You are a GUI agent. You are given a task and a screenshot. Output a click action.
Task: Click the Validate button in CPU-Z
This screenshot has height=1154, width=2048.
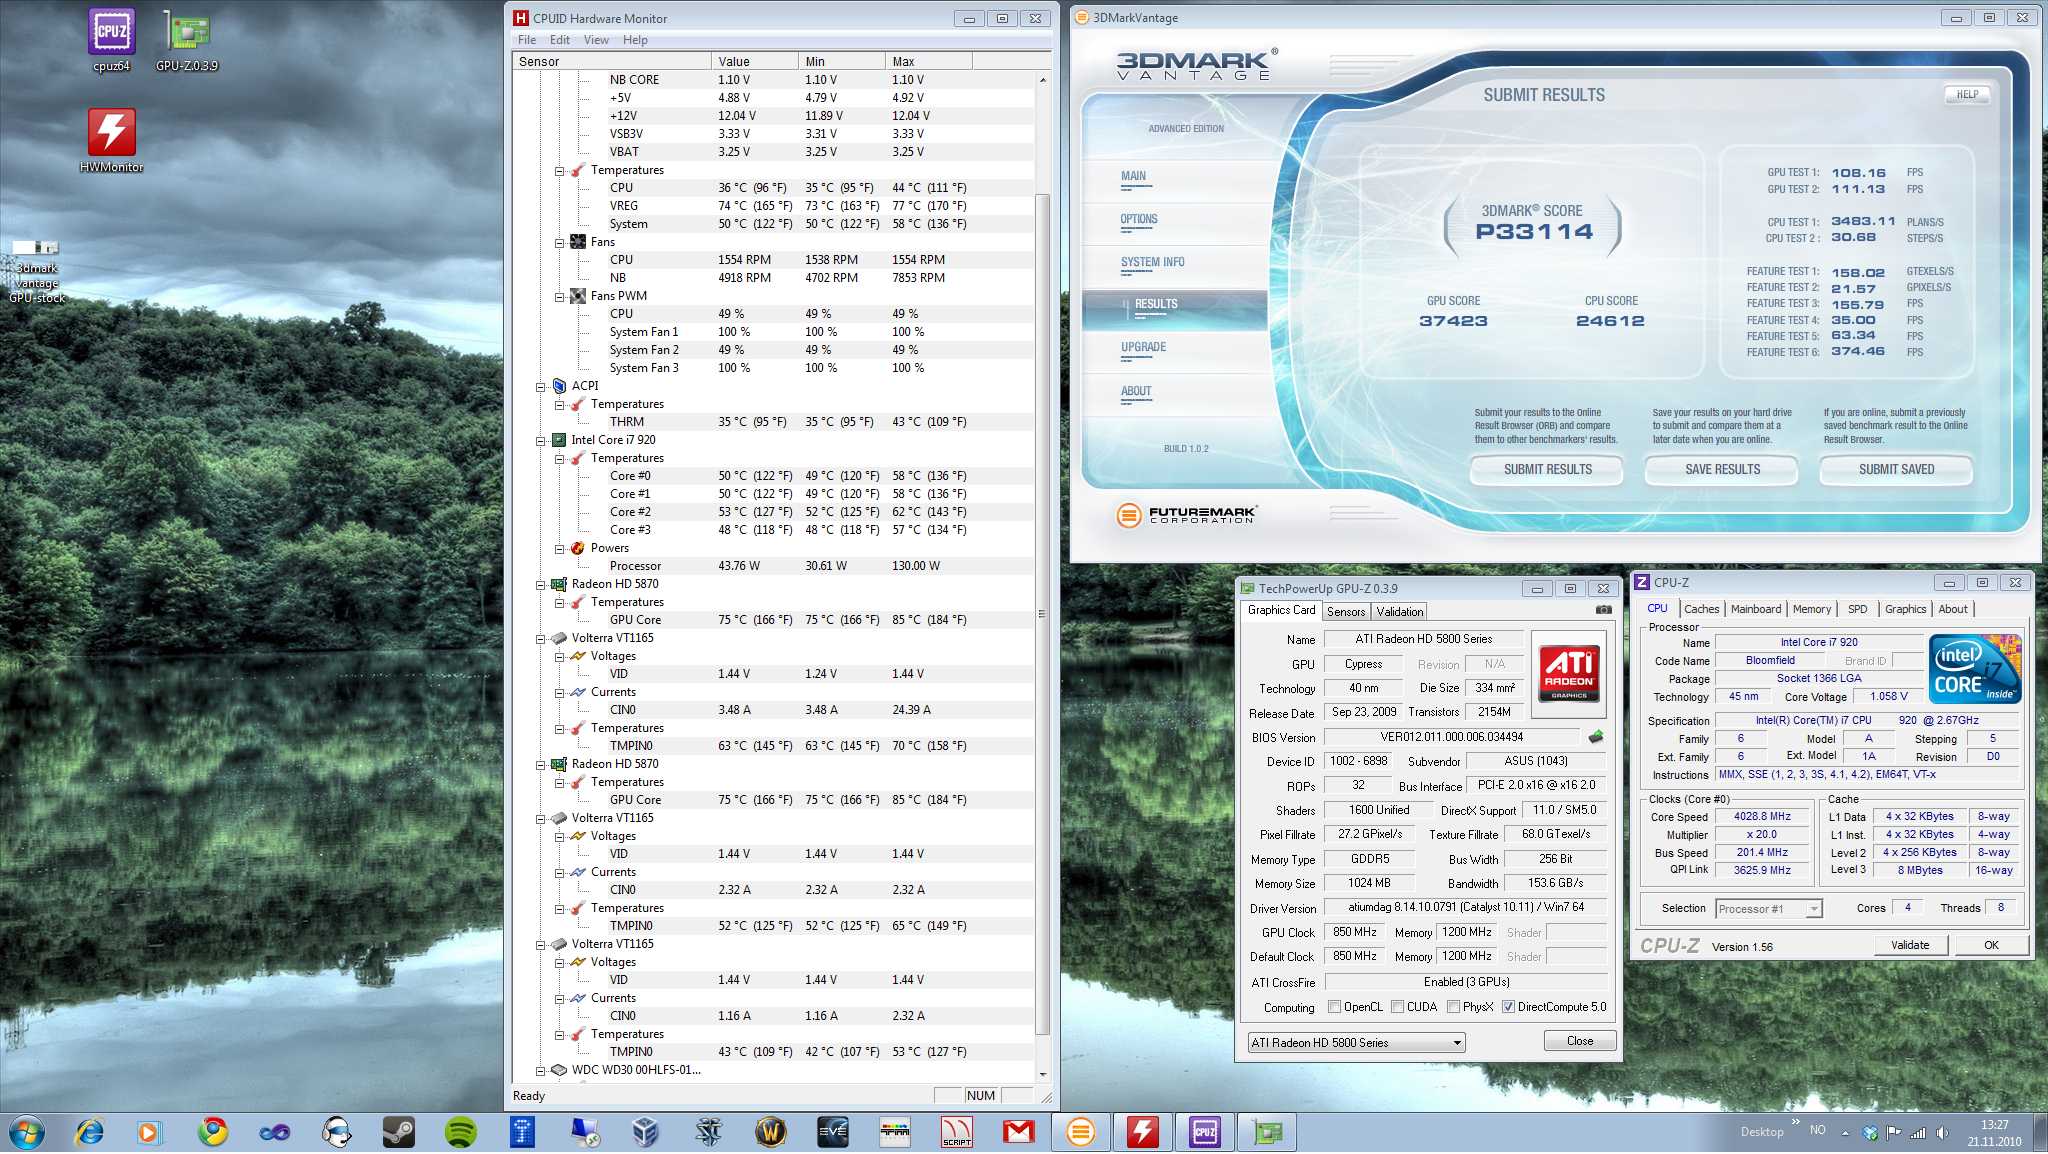pos(1910,945)
